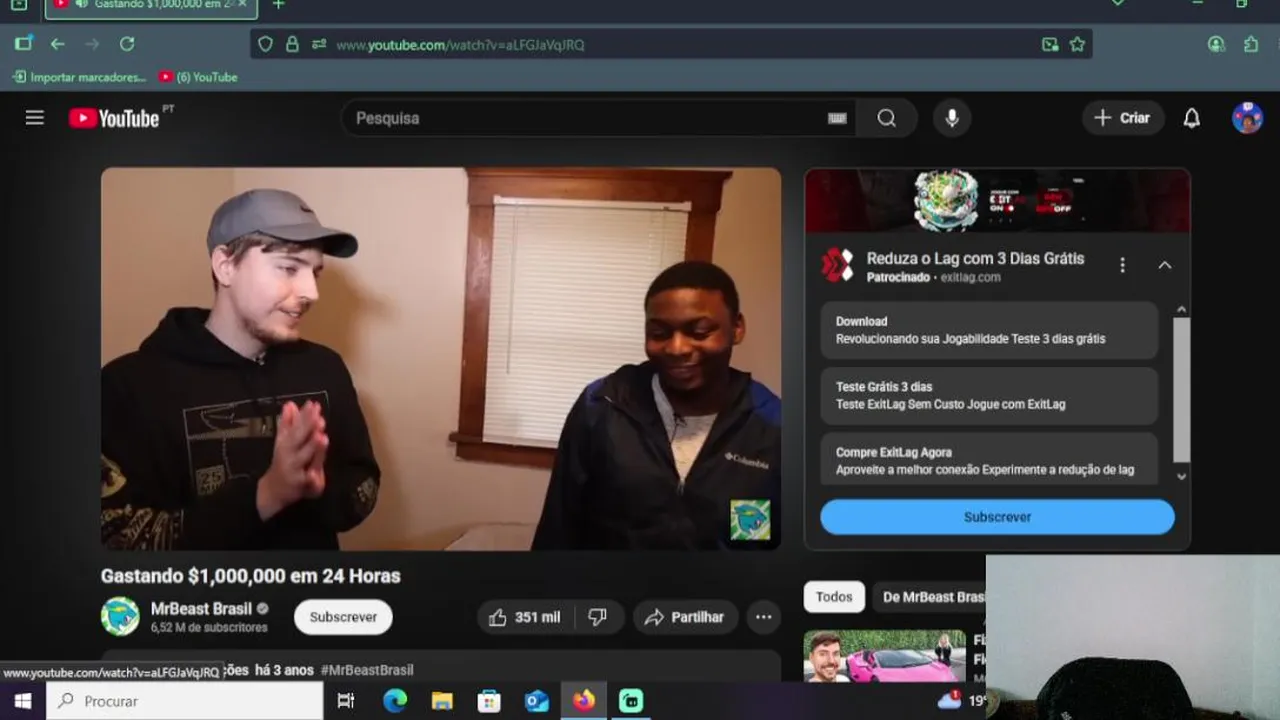Open ad options three-dot menu
This screenshot has height=720, width=1280.
coord(1122,265)
